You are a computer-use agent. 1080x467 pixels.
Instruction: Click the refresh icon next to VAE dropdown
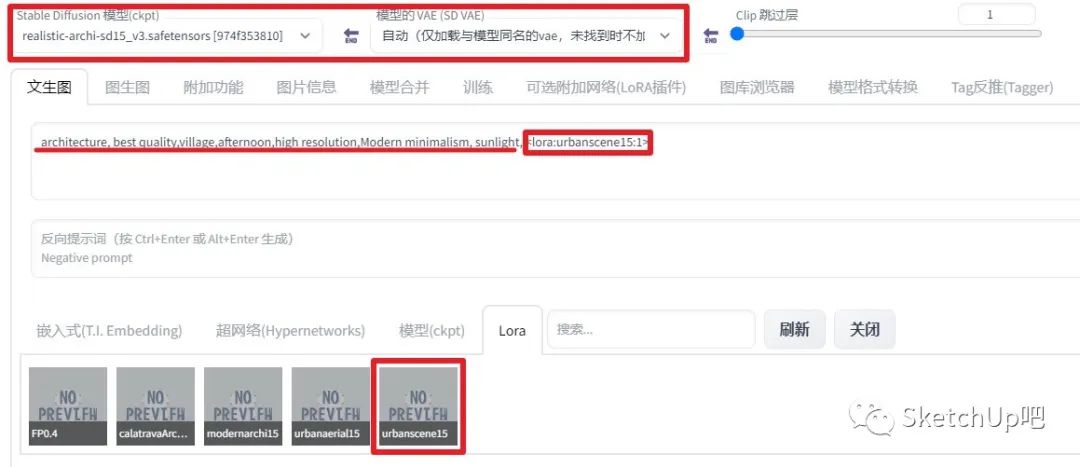711,37
